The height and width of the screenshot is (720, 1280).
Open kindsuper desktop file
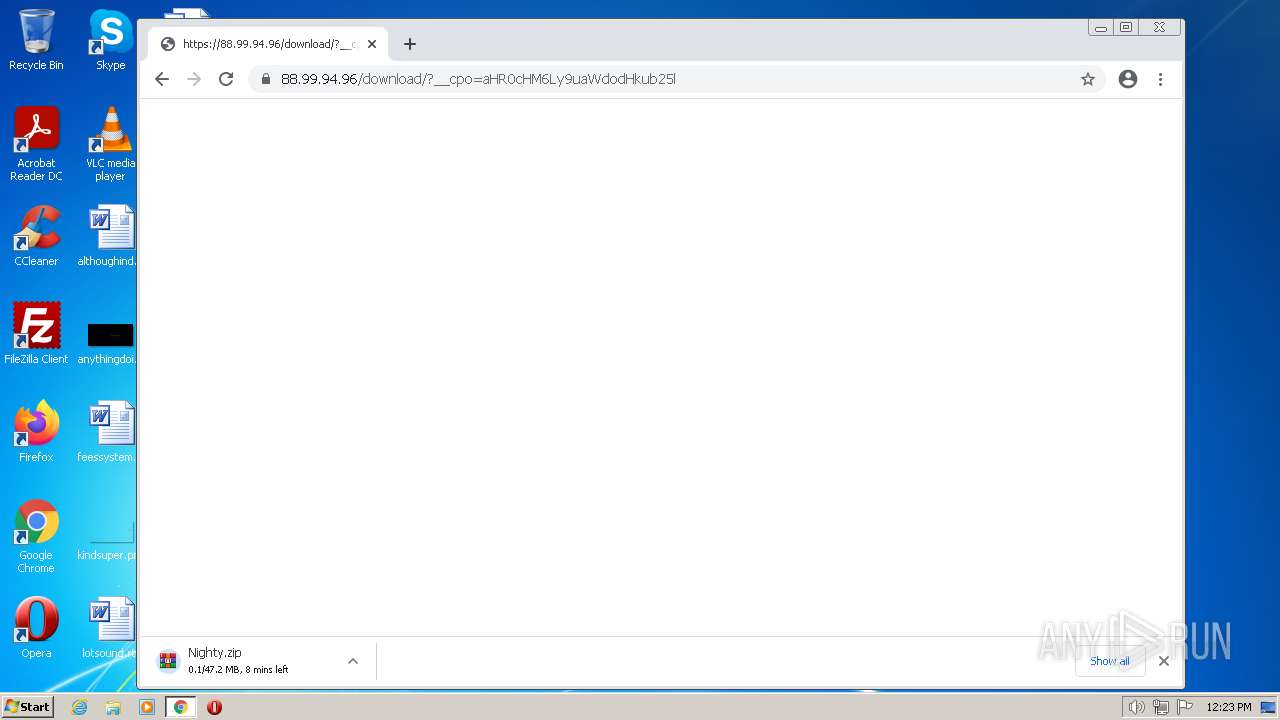(108, 540)
